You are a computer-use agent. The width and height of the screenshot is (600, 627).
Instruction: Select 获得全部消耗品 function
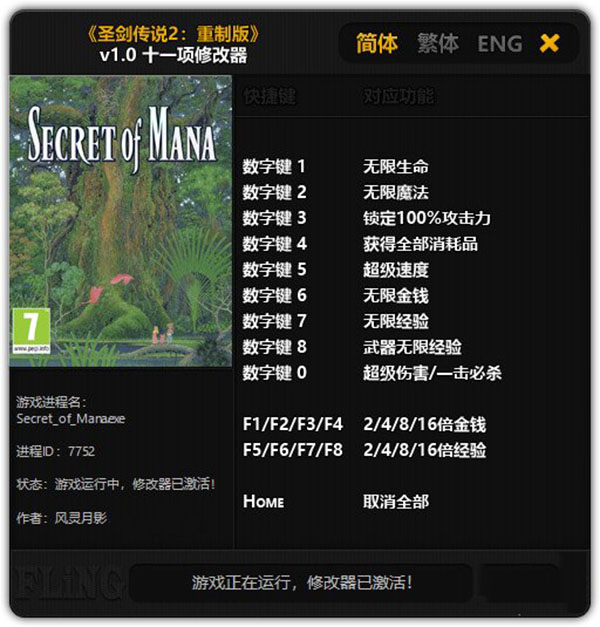click(420, 244)
